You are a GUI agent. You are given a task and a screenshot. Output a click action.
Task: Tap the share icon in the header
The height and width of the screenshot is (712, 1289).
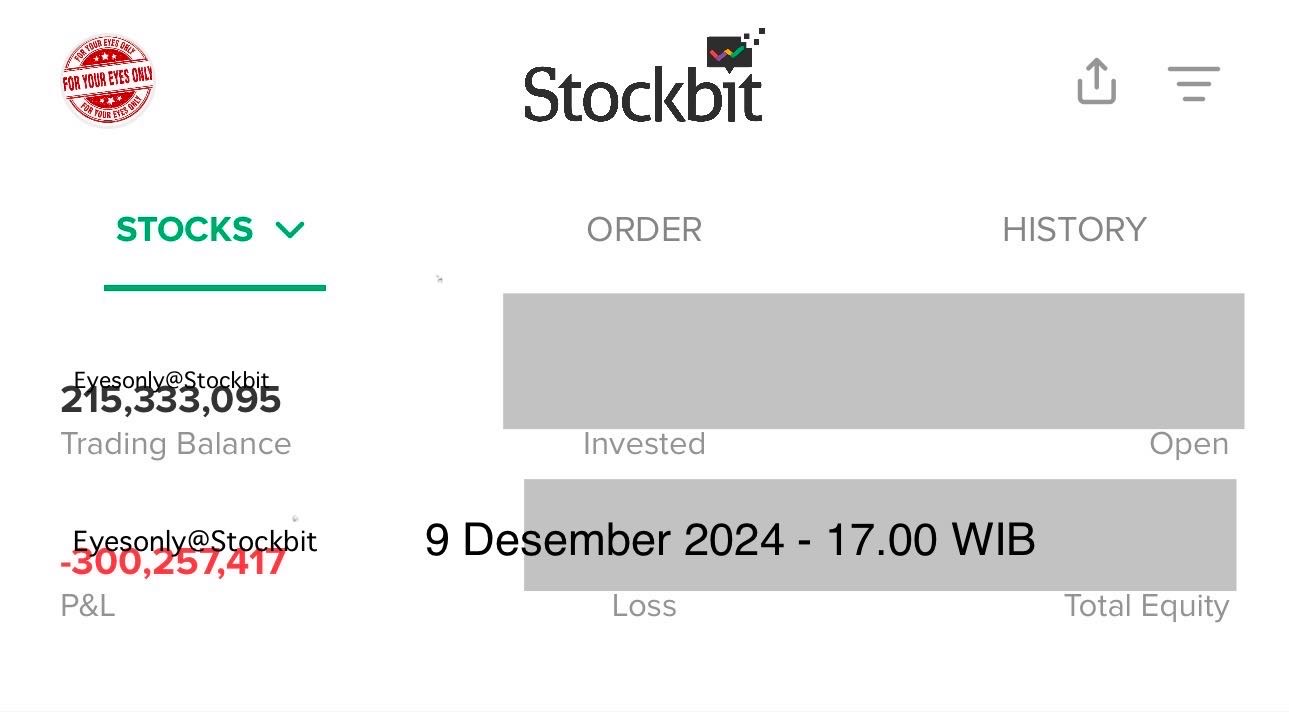click(x=1096, y=81)
